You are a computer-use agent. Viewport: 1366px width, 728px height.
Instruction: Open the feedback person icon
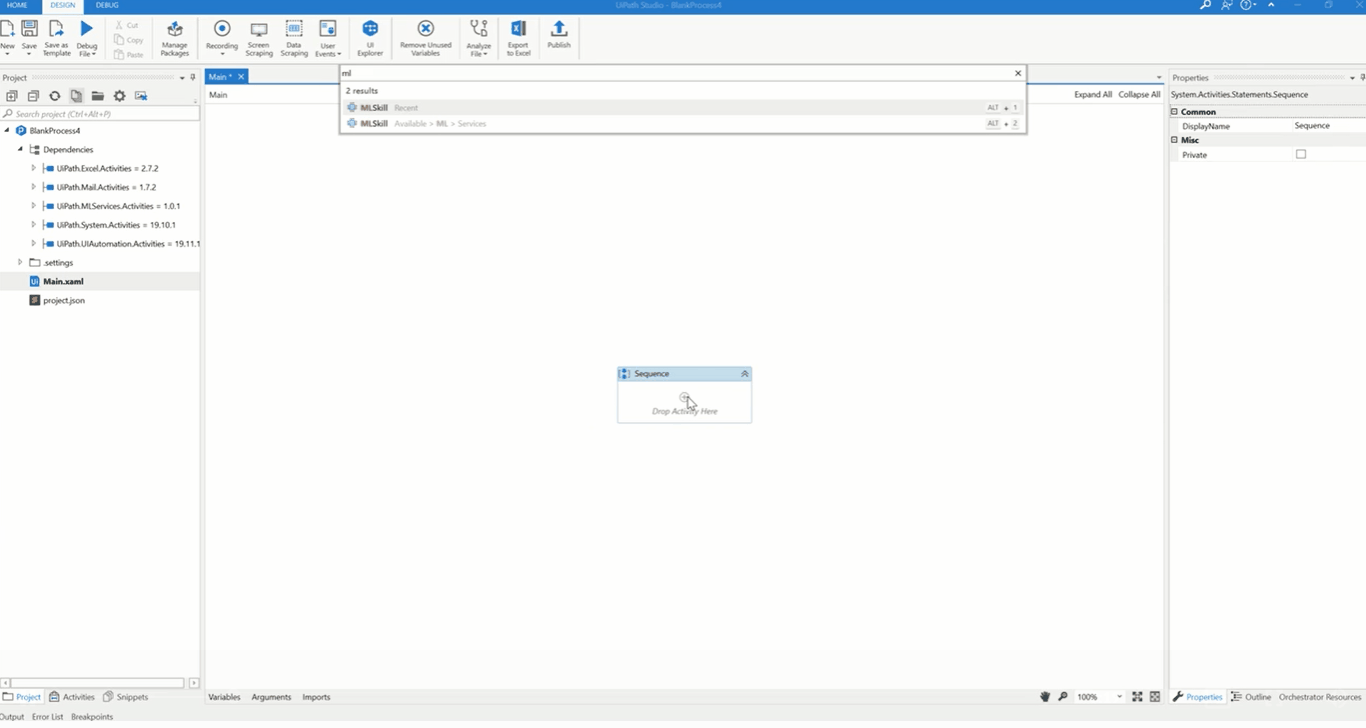pos(1227,5)
